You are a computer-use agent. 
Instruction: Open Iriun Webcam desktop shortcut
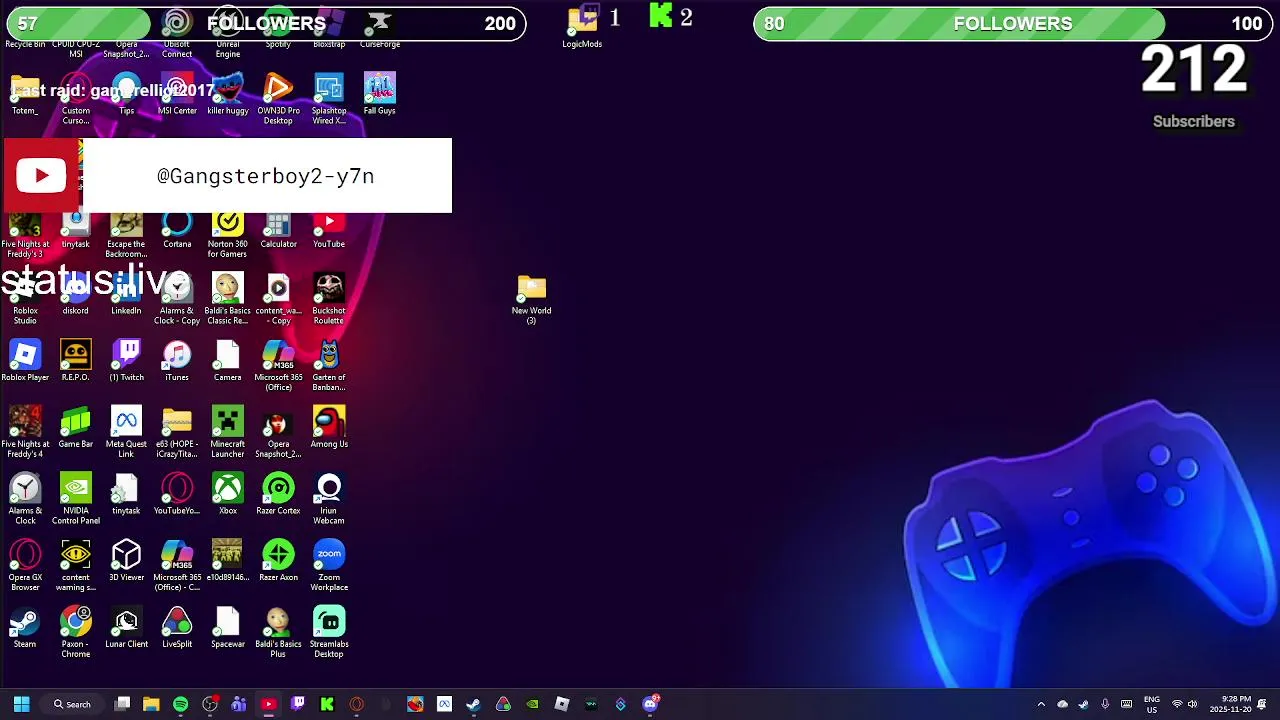(x=329, y=499)
